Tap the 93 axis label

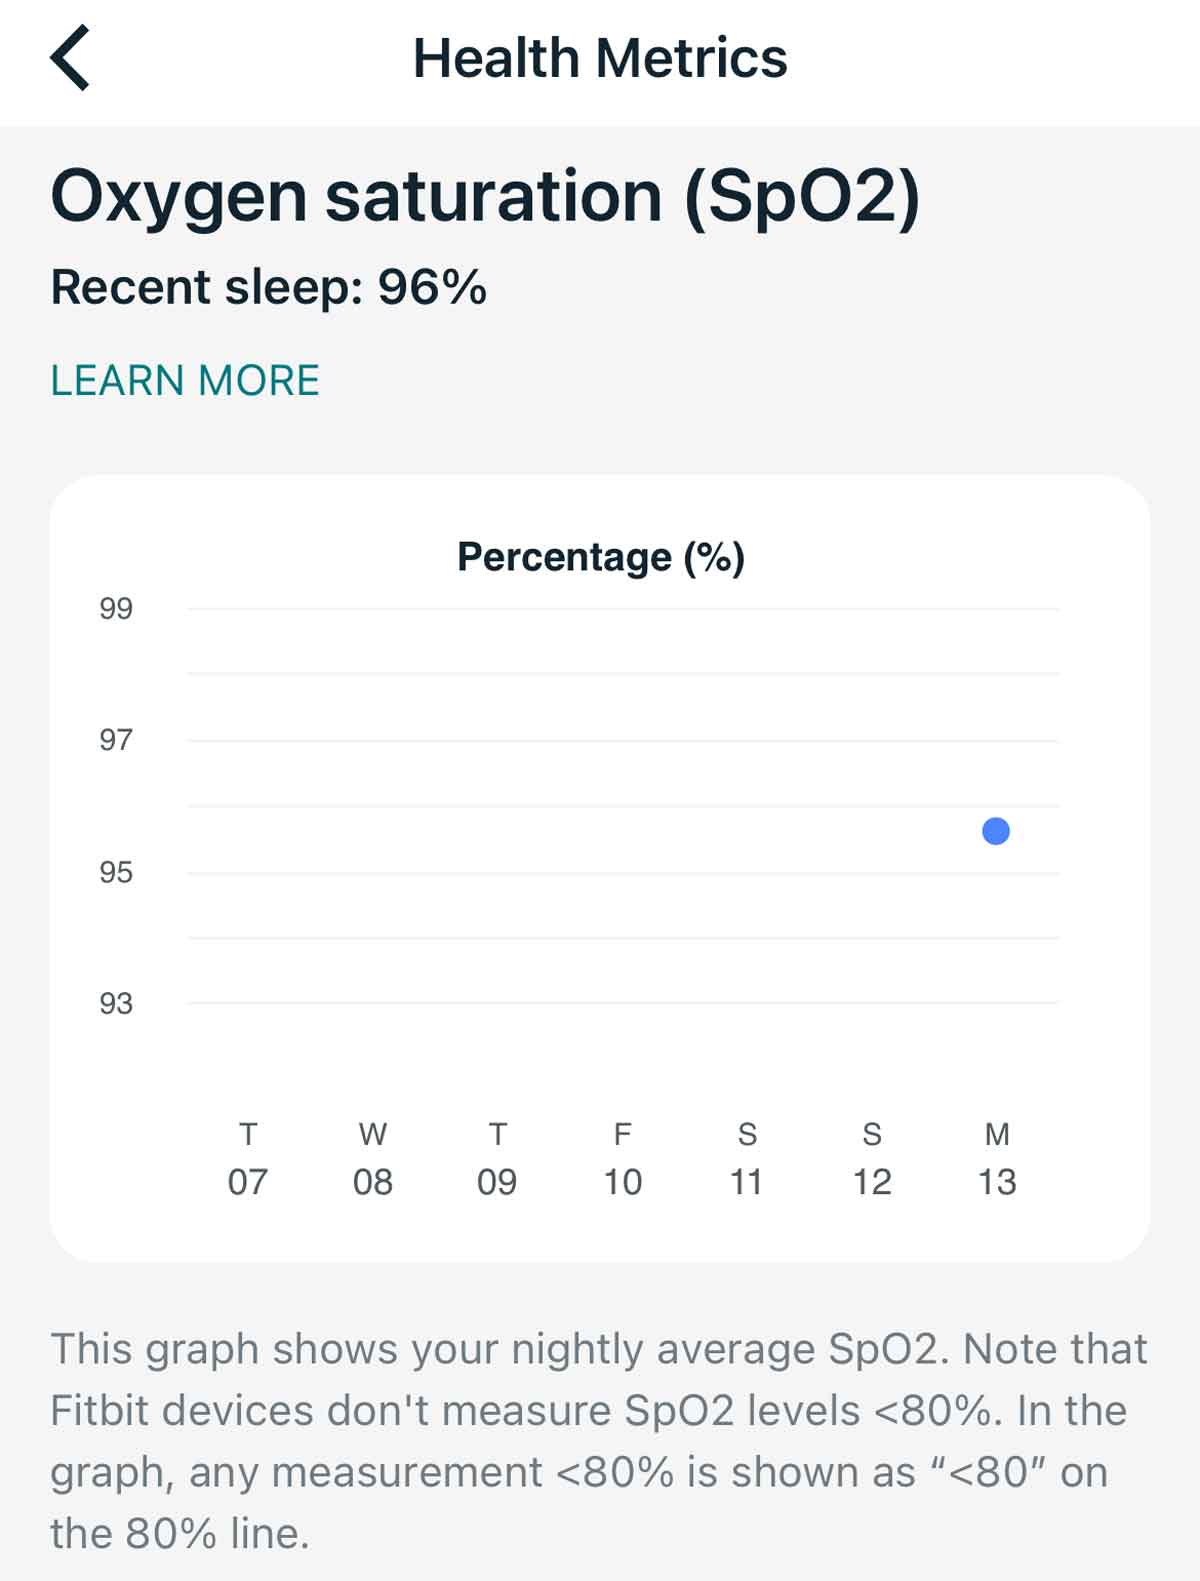(113, 1001)
